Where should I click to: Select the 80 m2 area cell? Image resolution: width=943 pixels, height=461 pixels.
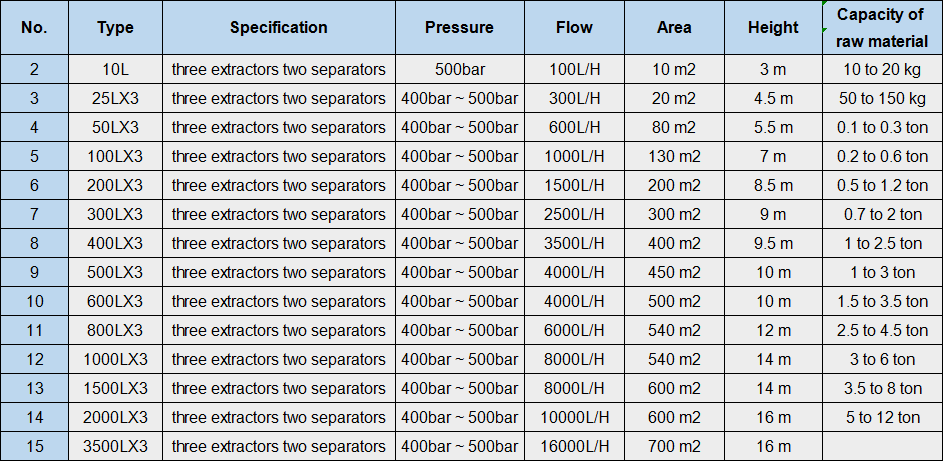(x=674, y=128)
